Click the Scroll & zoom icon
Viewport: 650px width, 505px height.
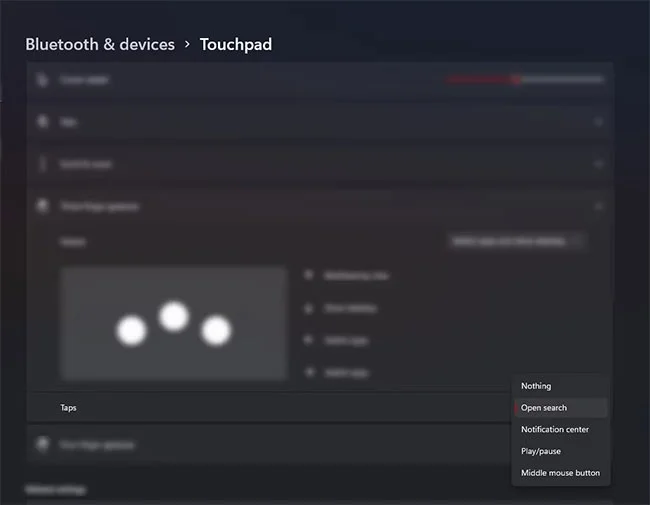(x=42, y=163)
